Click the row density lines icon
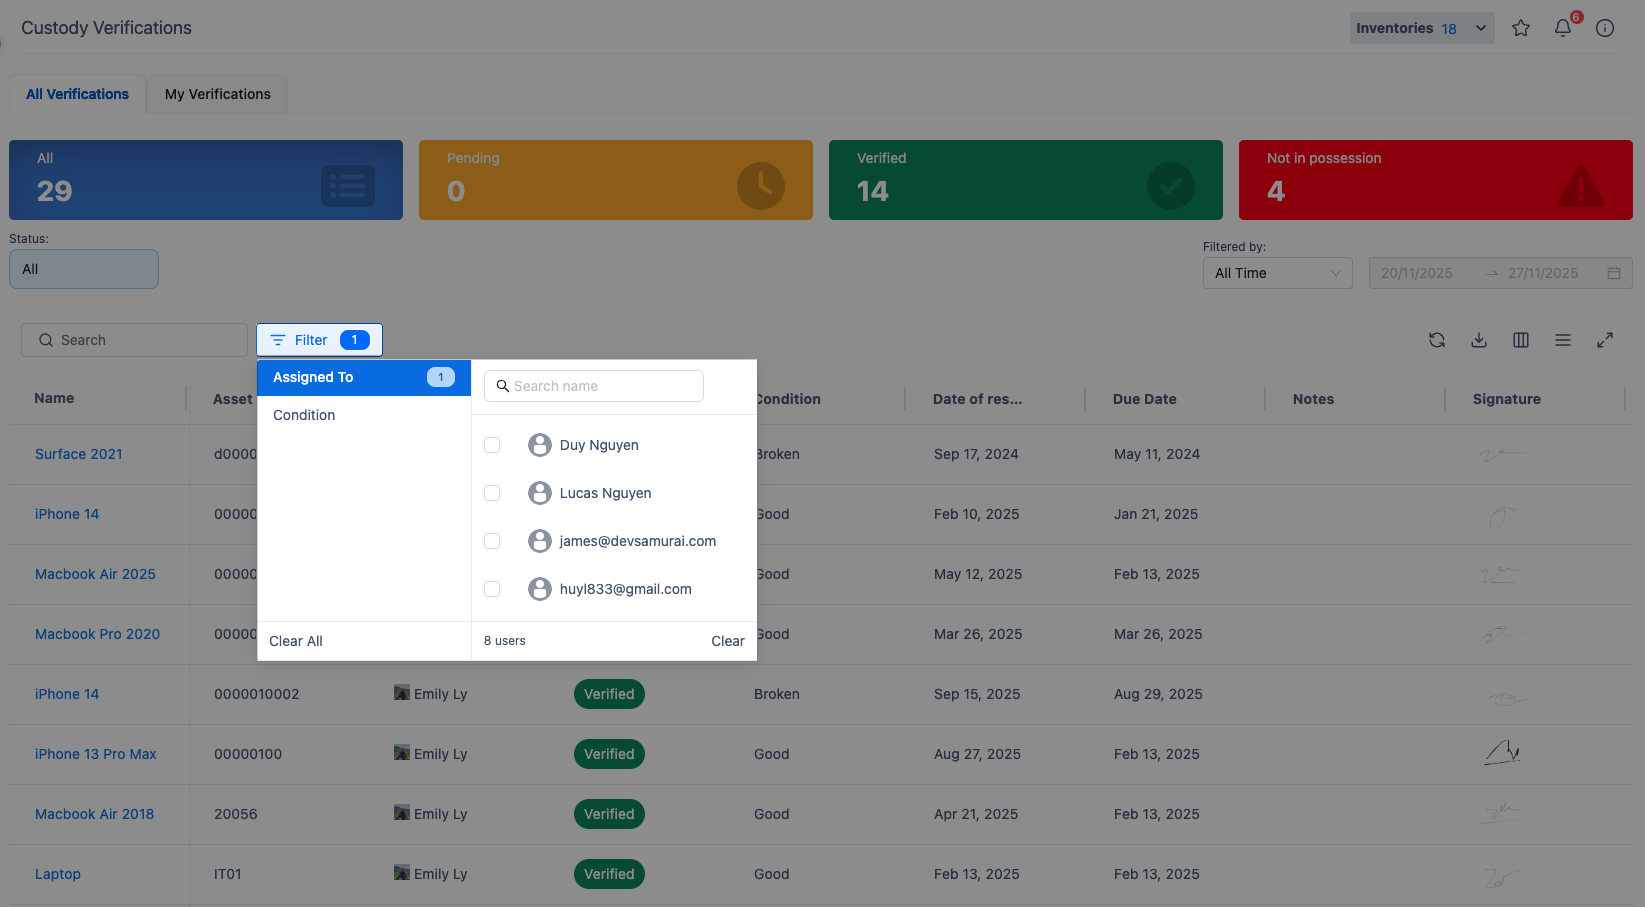 pos(1563,340)
